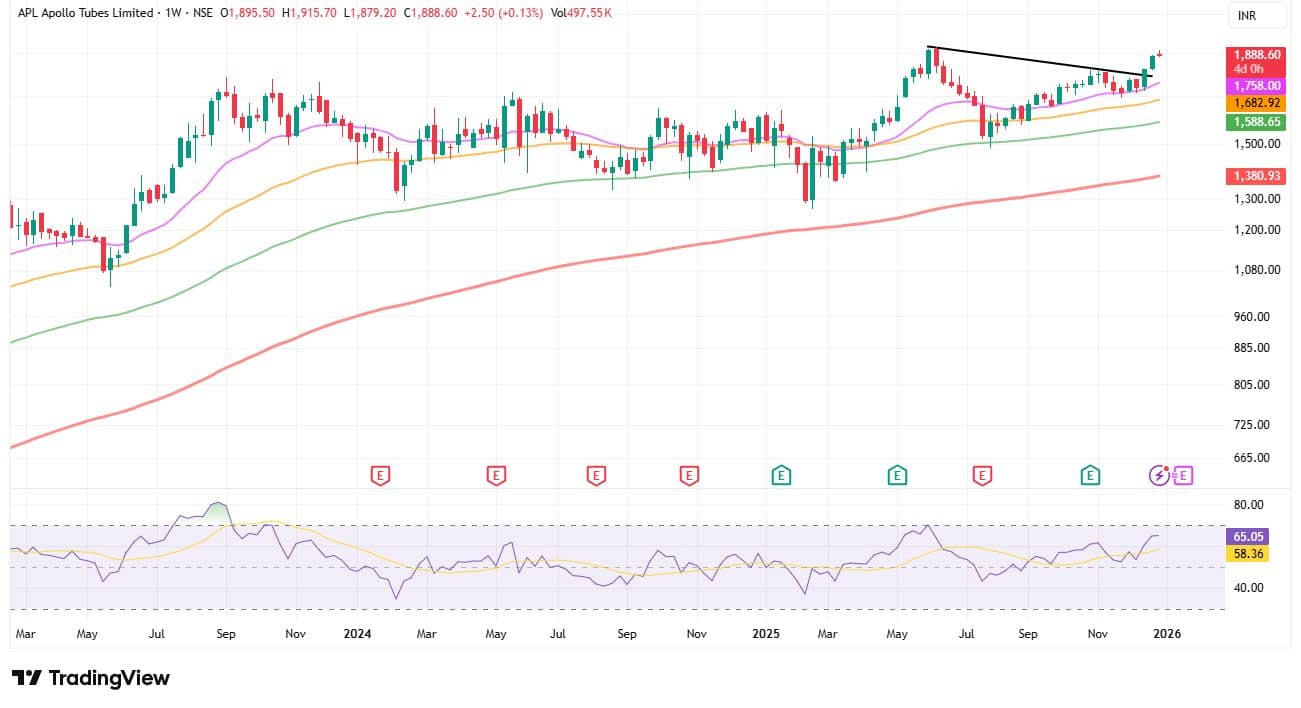Select the purple moving average label 1,758.00

click(x=1257, y=86)
